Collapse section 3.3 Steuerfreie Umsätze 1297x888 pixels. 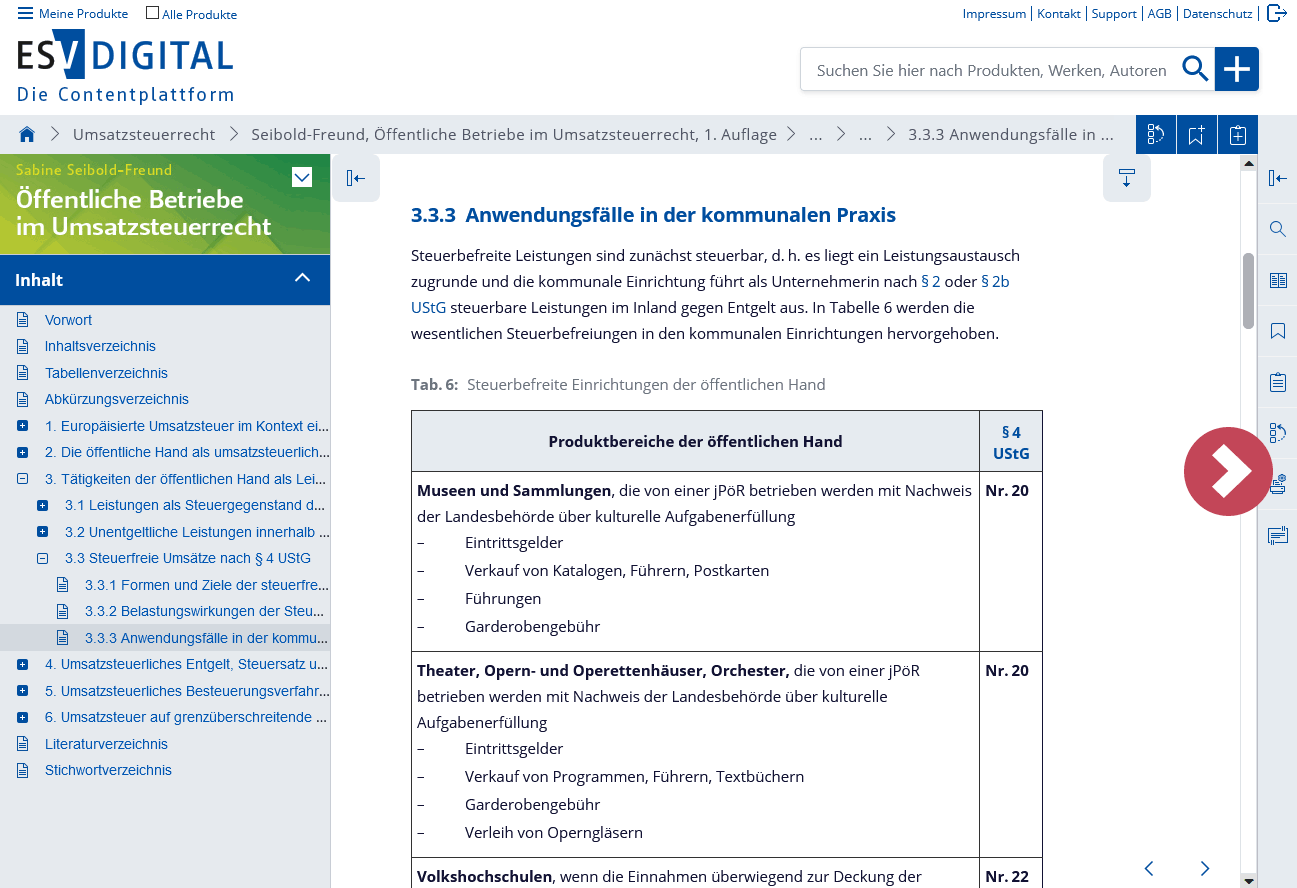(42, 558)
